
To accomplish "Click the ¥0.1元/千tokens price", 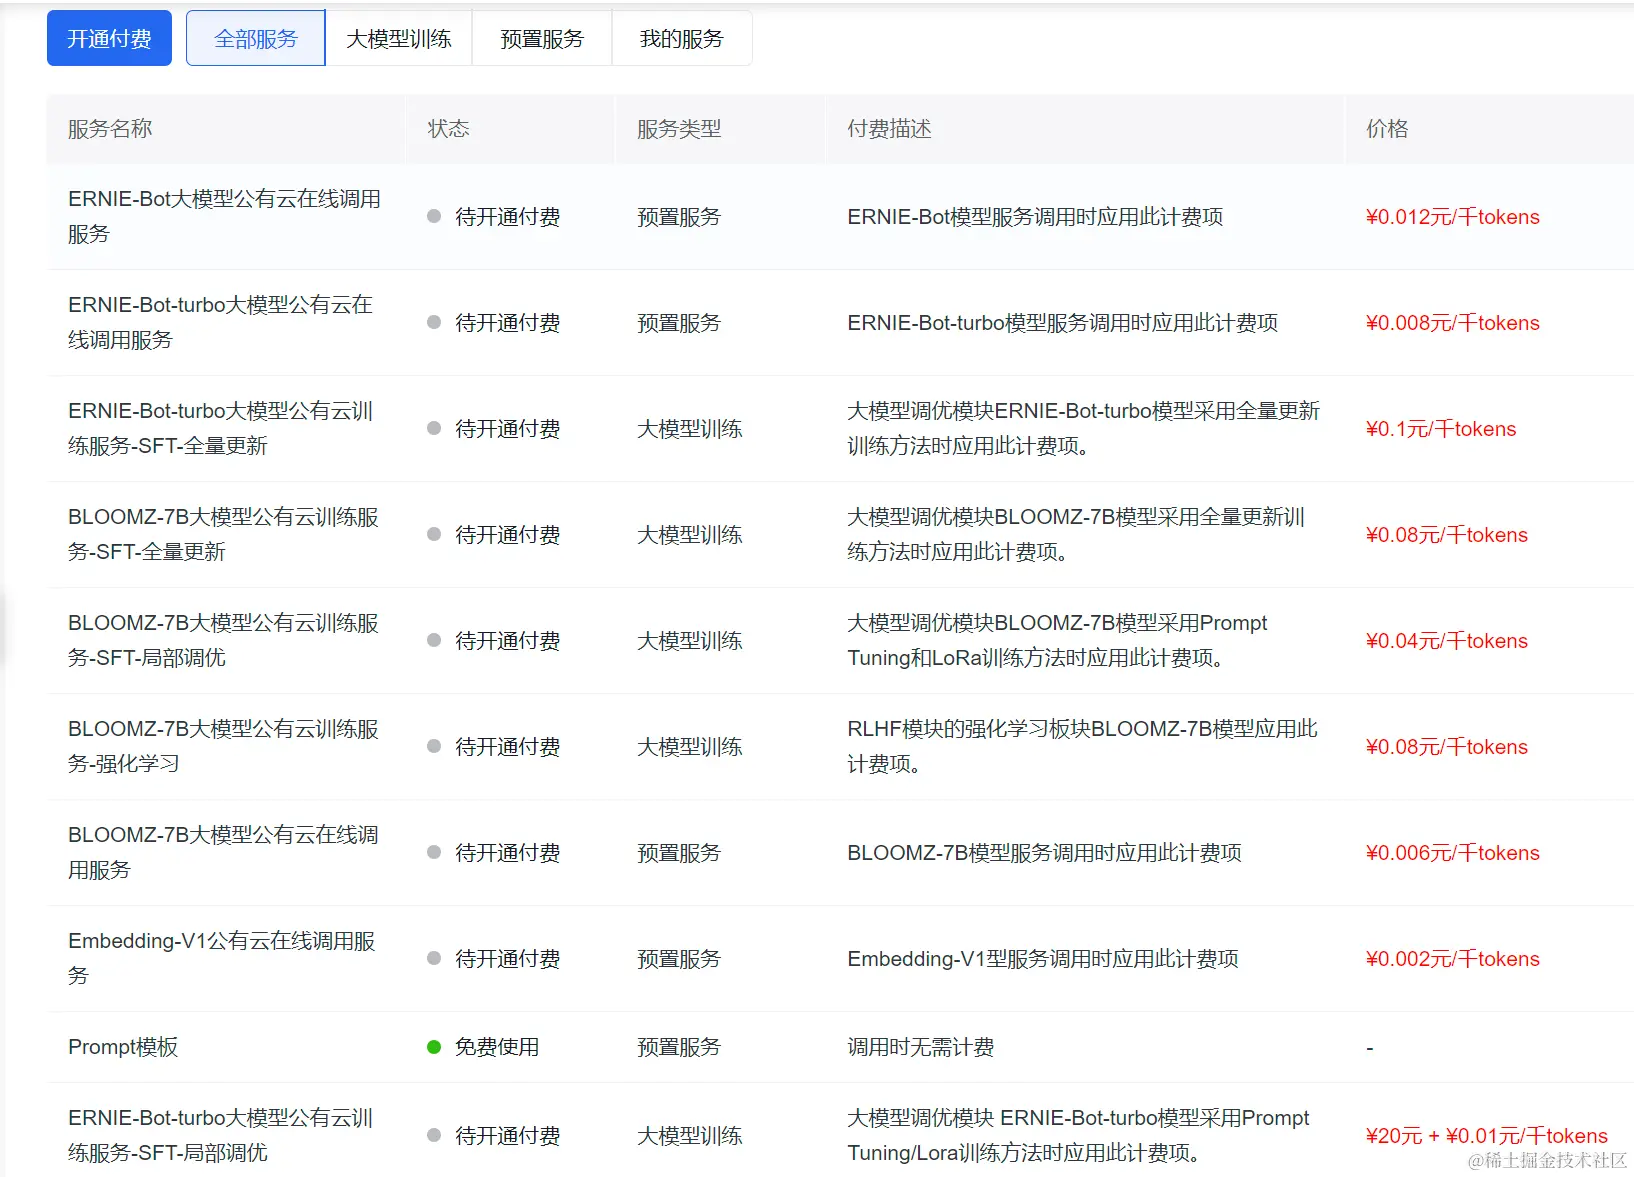I will 1441,429.
